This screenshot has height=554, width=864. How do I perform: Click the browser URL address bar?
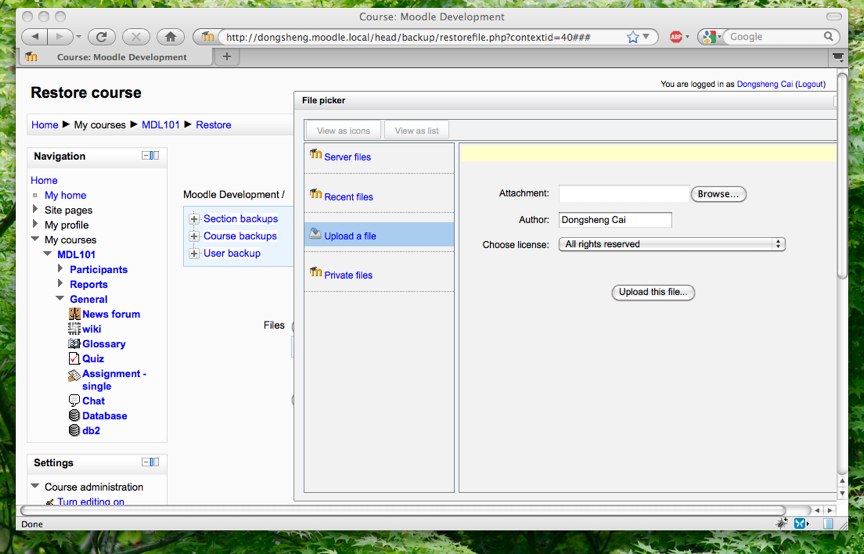[422, 37]
